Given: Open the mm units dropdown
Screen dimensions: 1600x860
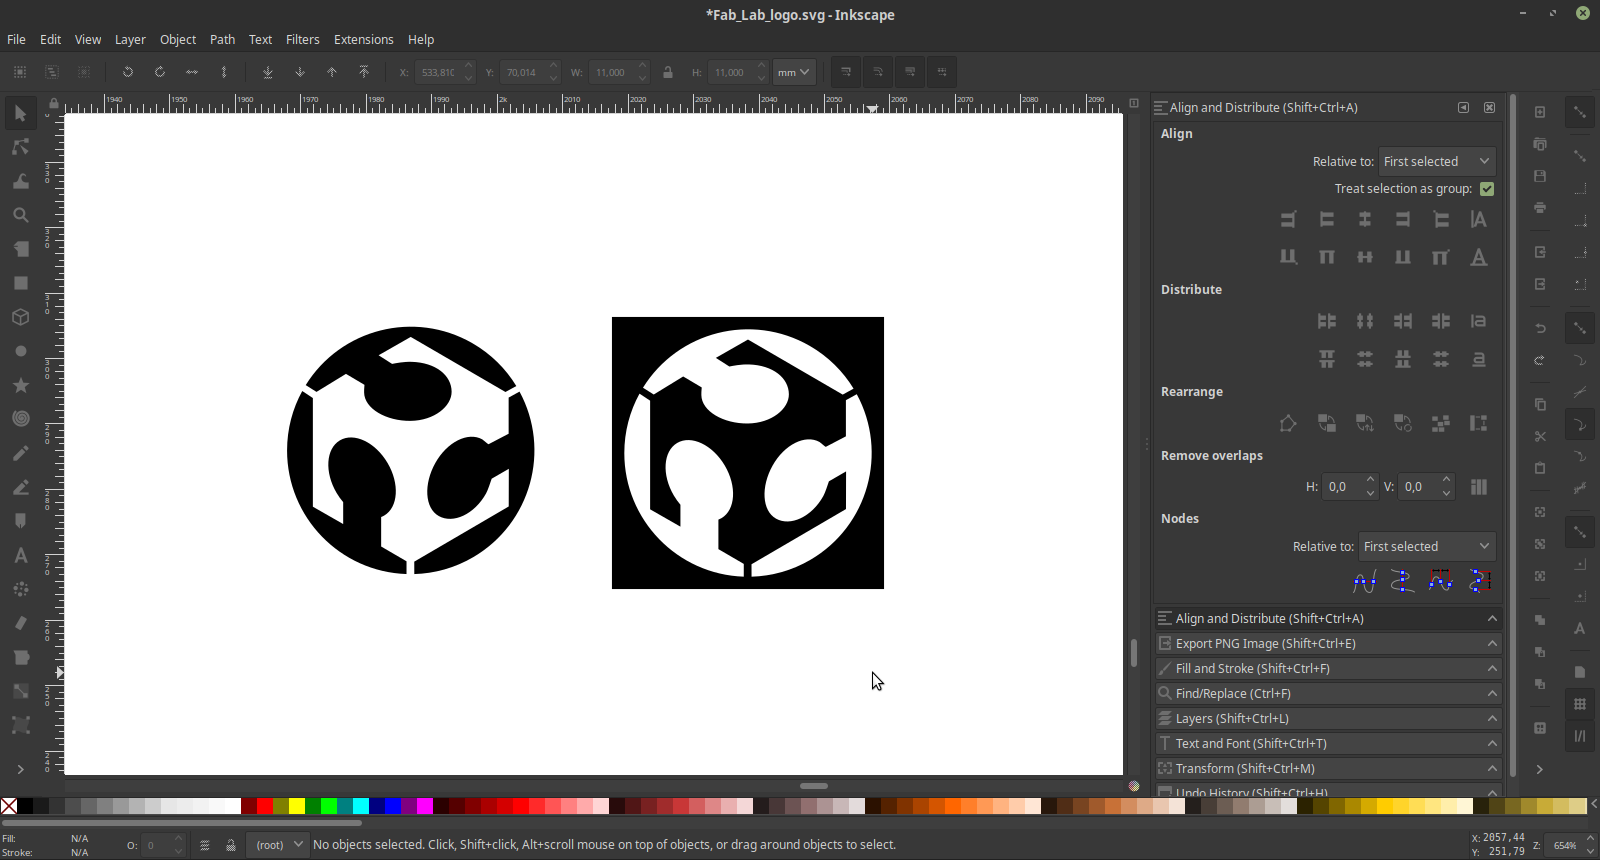Looking at the screenshot, I should (x=794, y=72).
